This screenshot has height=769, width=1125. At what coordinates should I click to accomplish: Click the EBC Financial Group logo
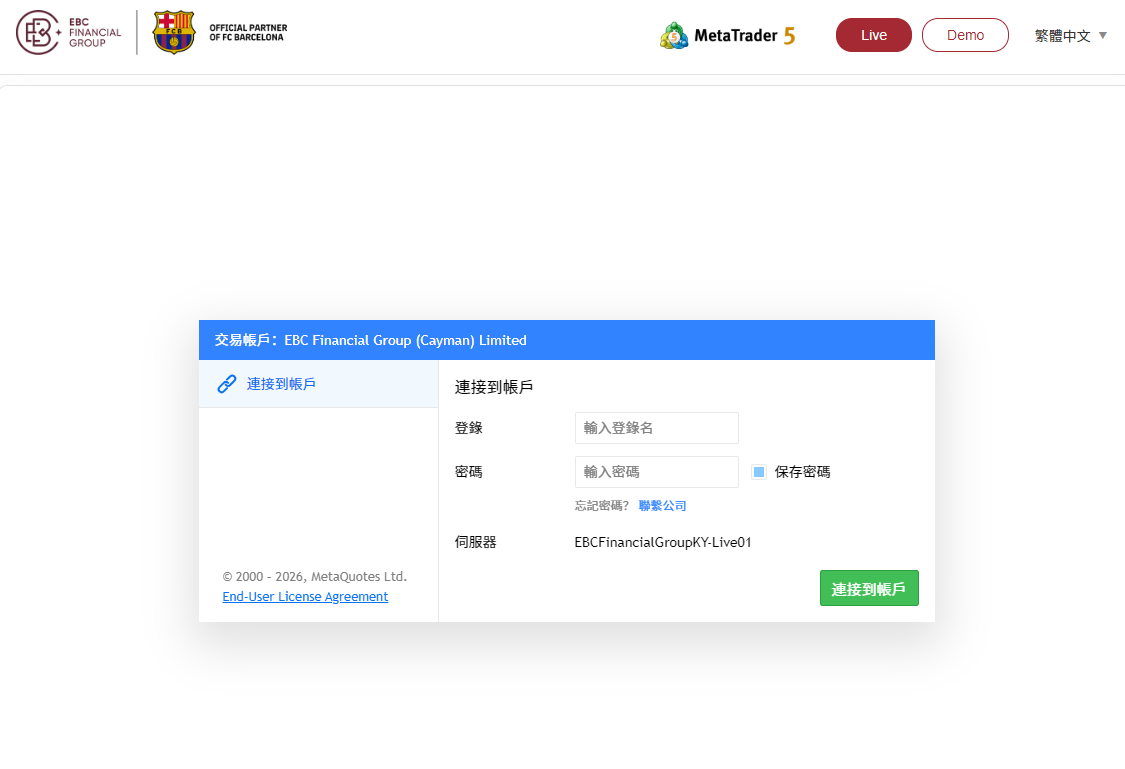point(68,32)
